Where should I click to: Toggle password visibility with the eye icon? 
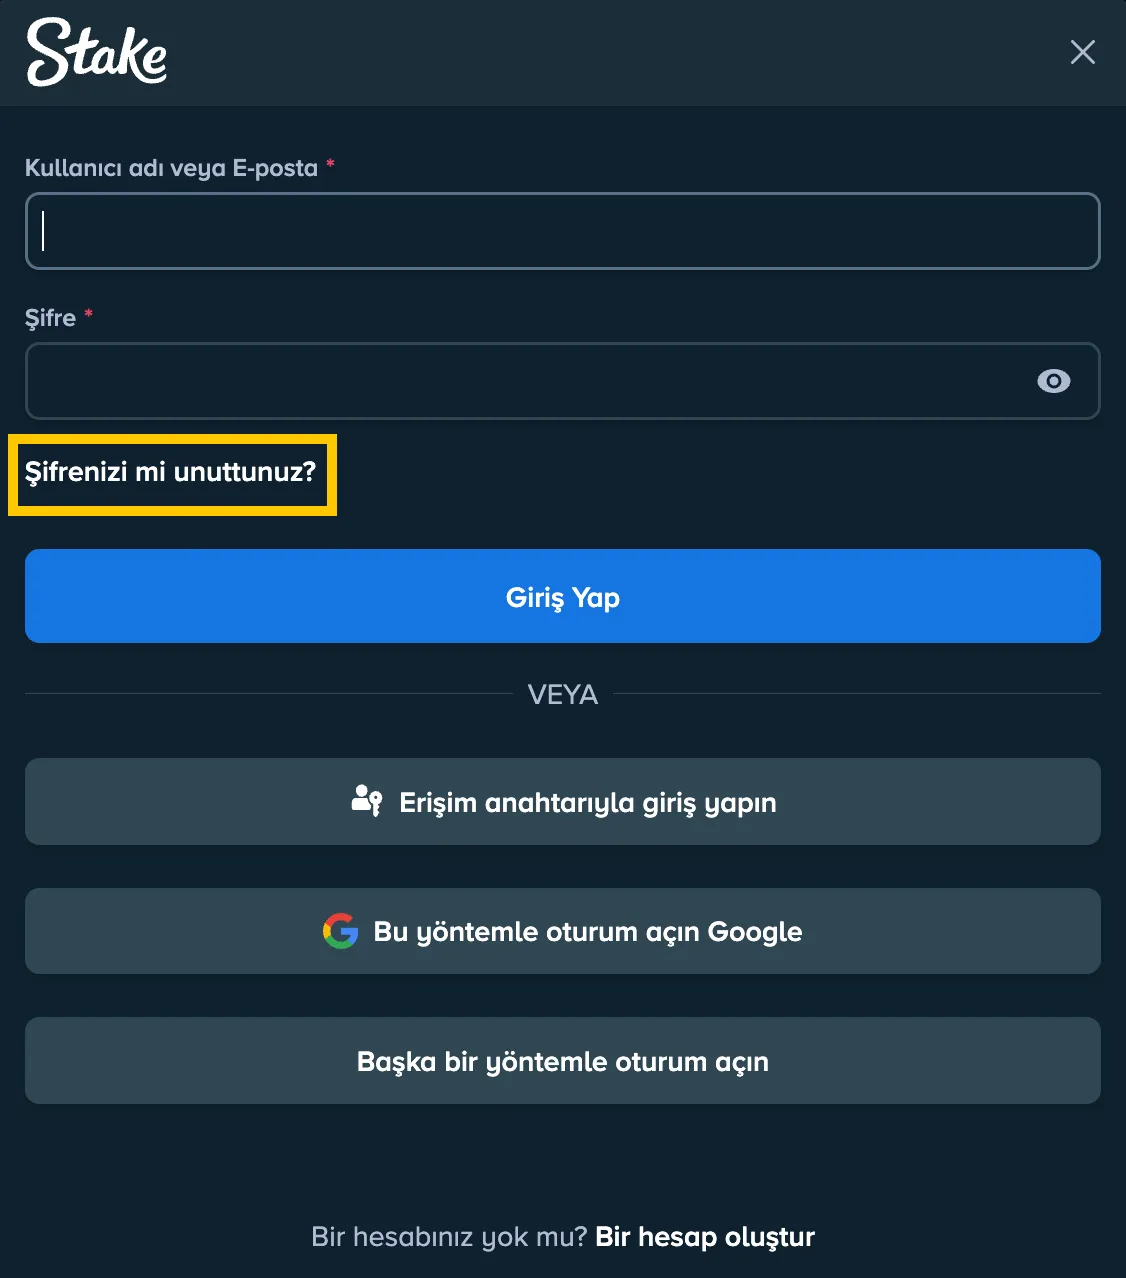tap(1053, 381)
